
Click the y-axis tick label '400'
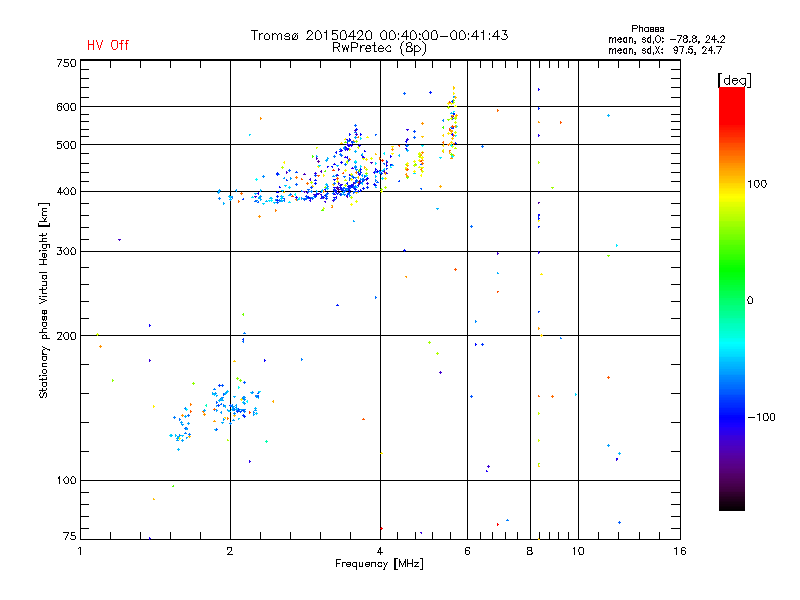coord(66,191)
